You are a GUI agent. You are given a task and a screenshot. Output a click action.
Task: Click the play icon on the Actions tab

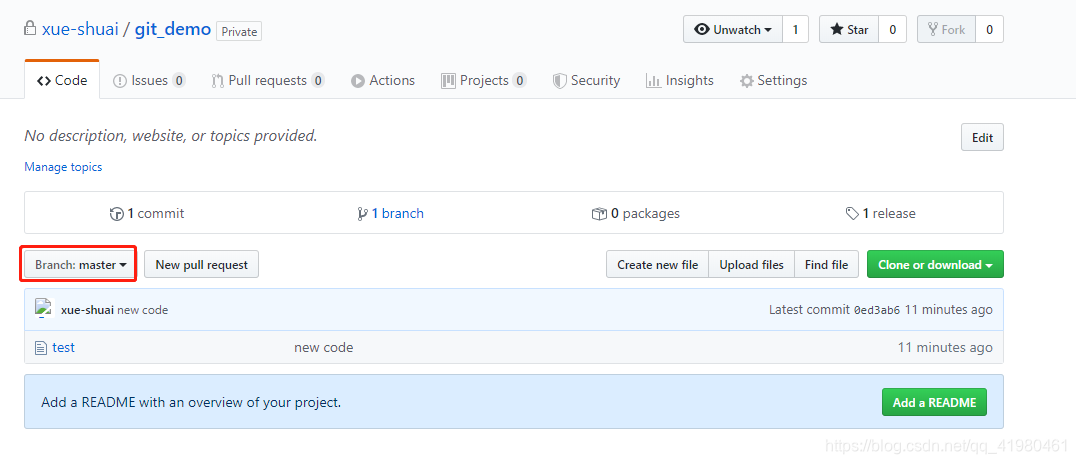pos(358,81)
